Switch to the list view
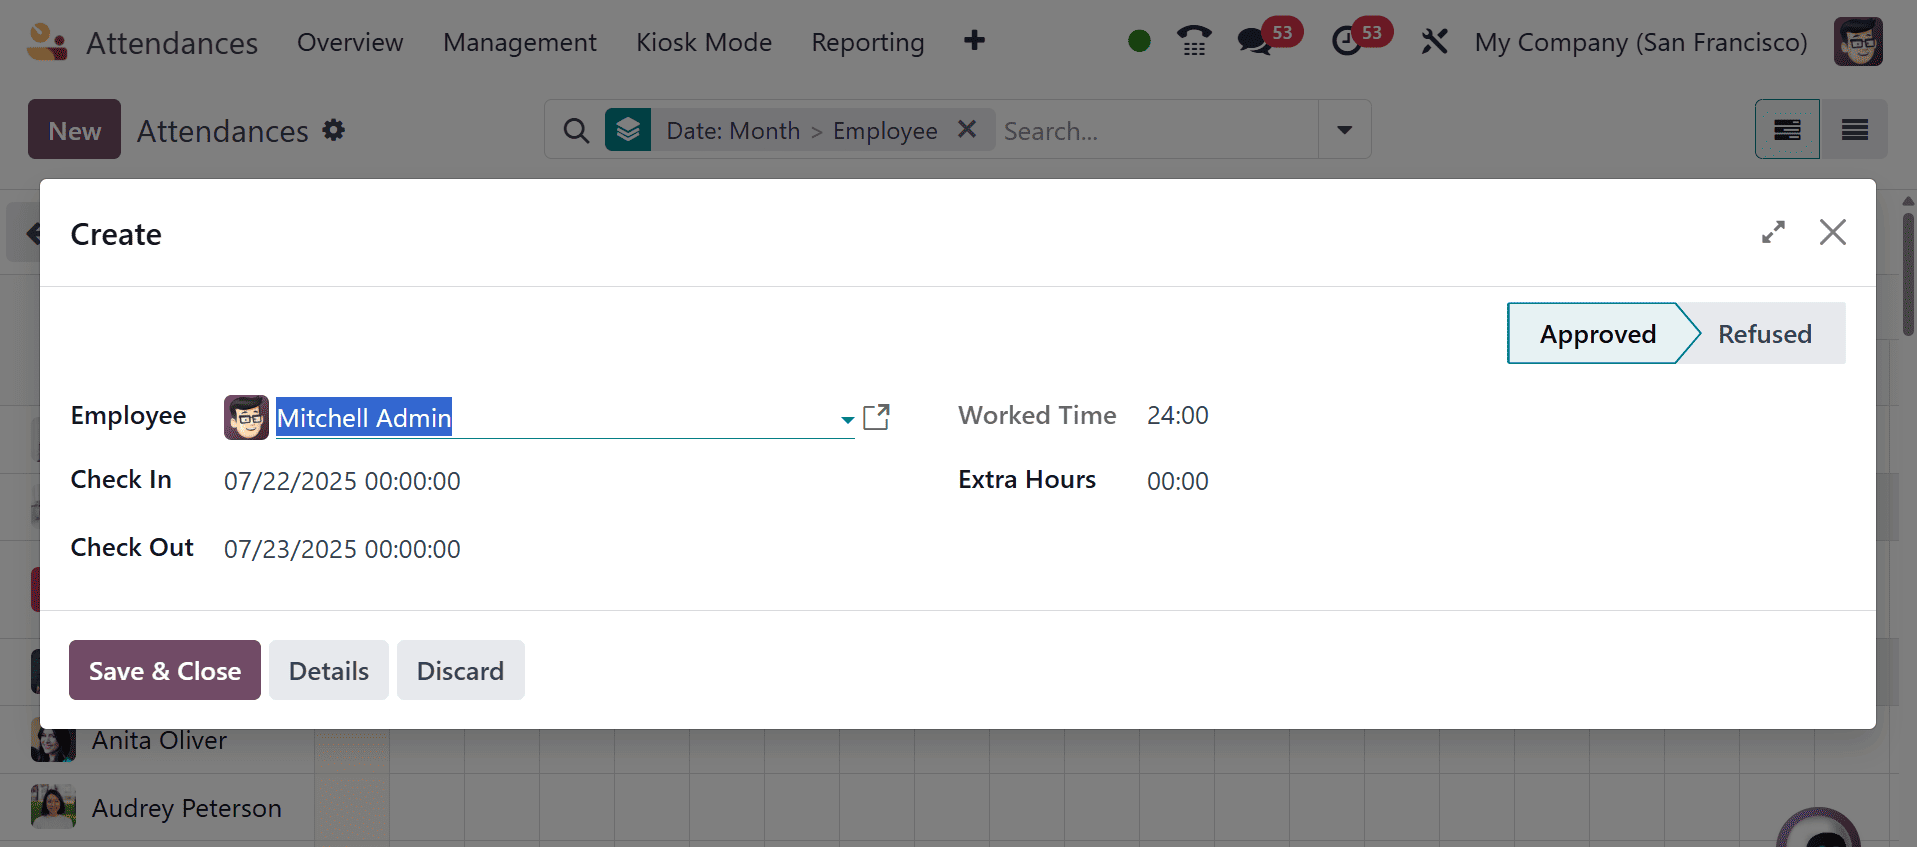 pyautogui.click(x=1855, y=129)
